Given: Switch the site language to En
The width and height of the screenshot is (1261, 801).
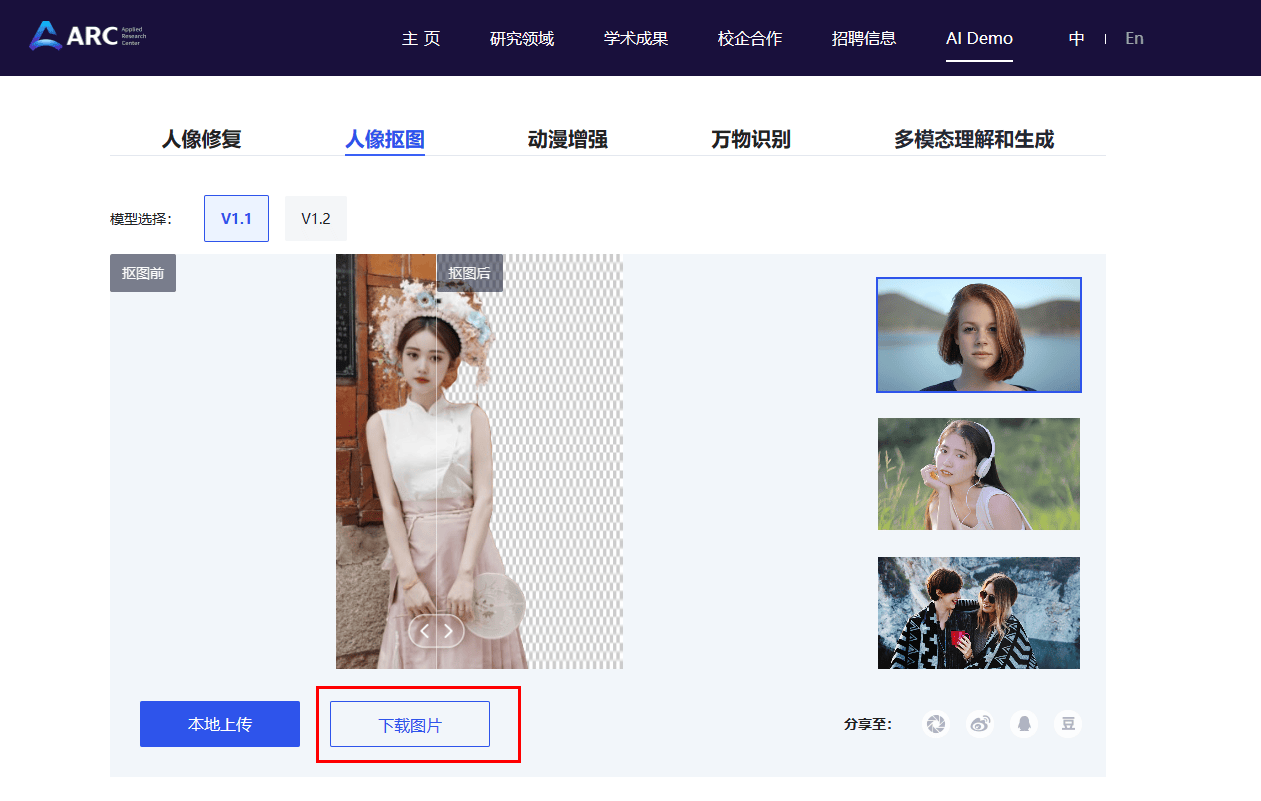Looking at the screenshot, I should click(x=1134, y=38).
